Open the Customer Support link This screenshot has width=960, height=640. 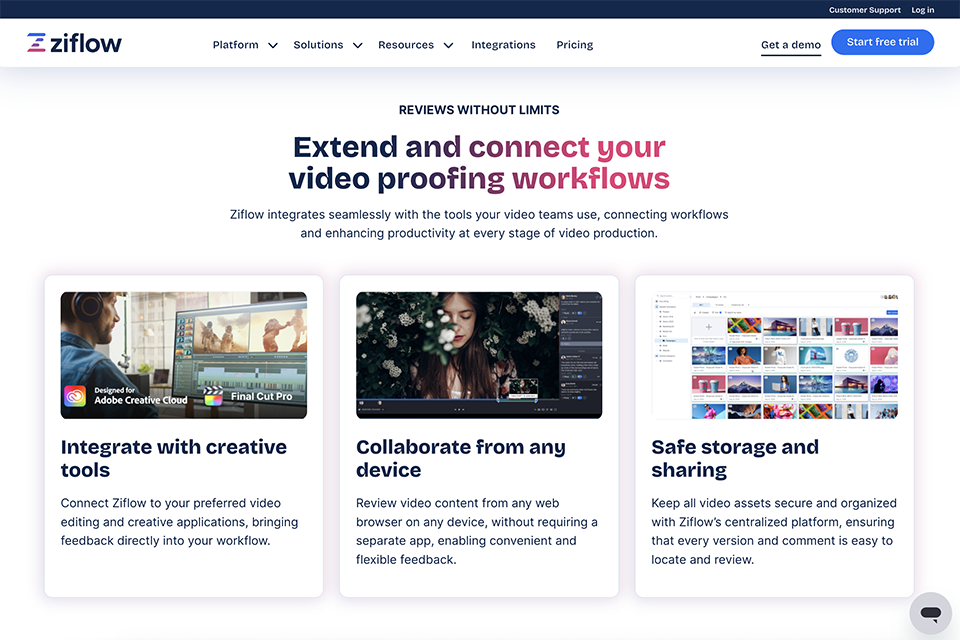point(864,10)
